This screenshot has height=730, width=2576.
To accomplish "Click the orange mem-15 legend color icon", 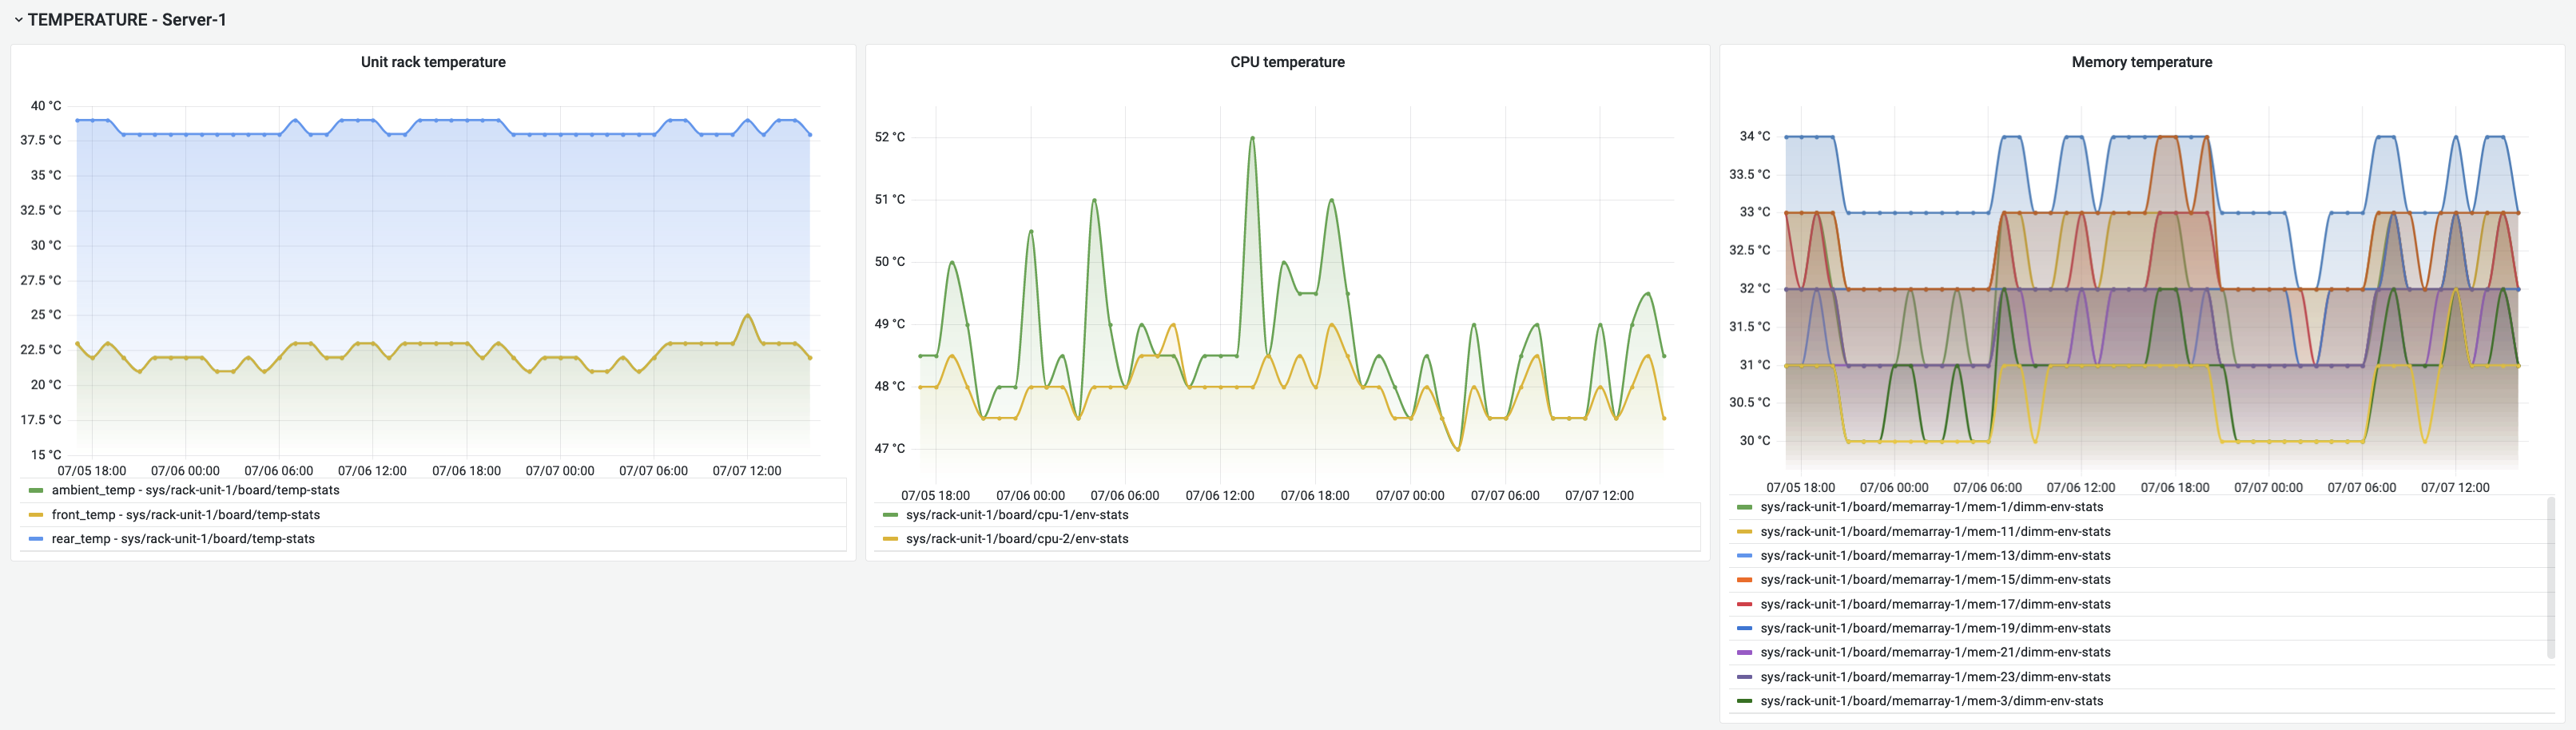I will [1746, 580].
